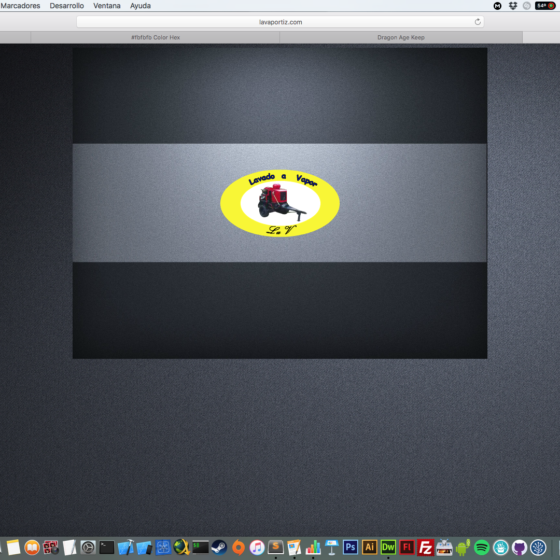
Task: Open the Ayuda menu
Action: (140, 6)
